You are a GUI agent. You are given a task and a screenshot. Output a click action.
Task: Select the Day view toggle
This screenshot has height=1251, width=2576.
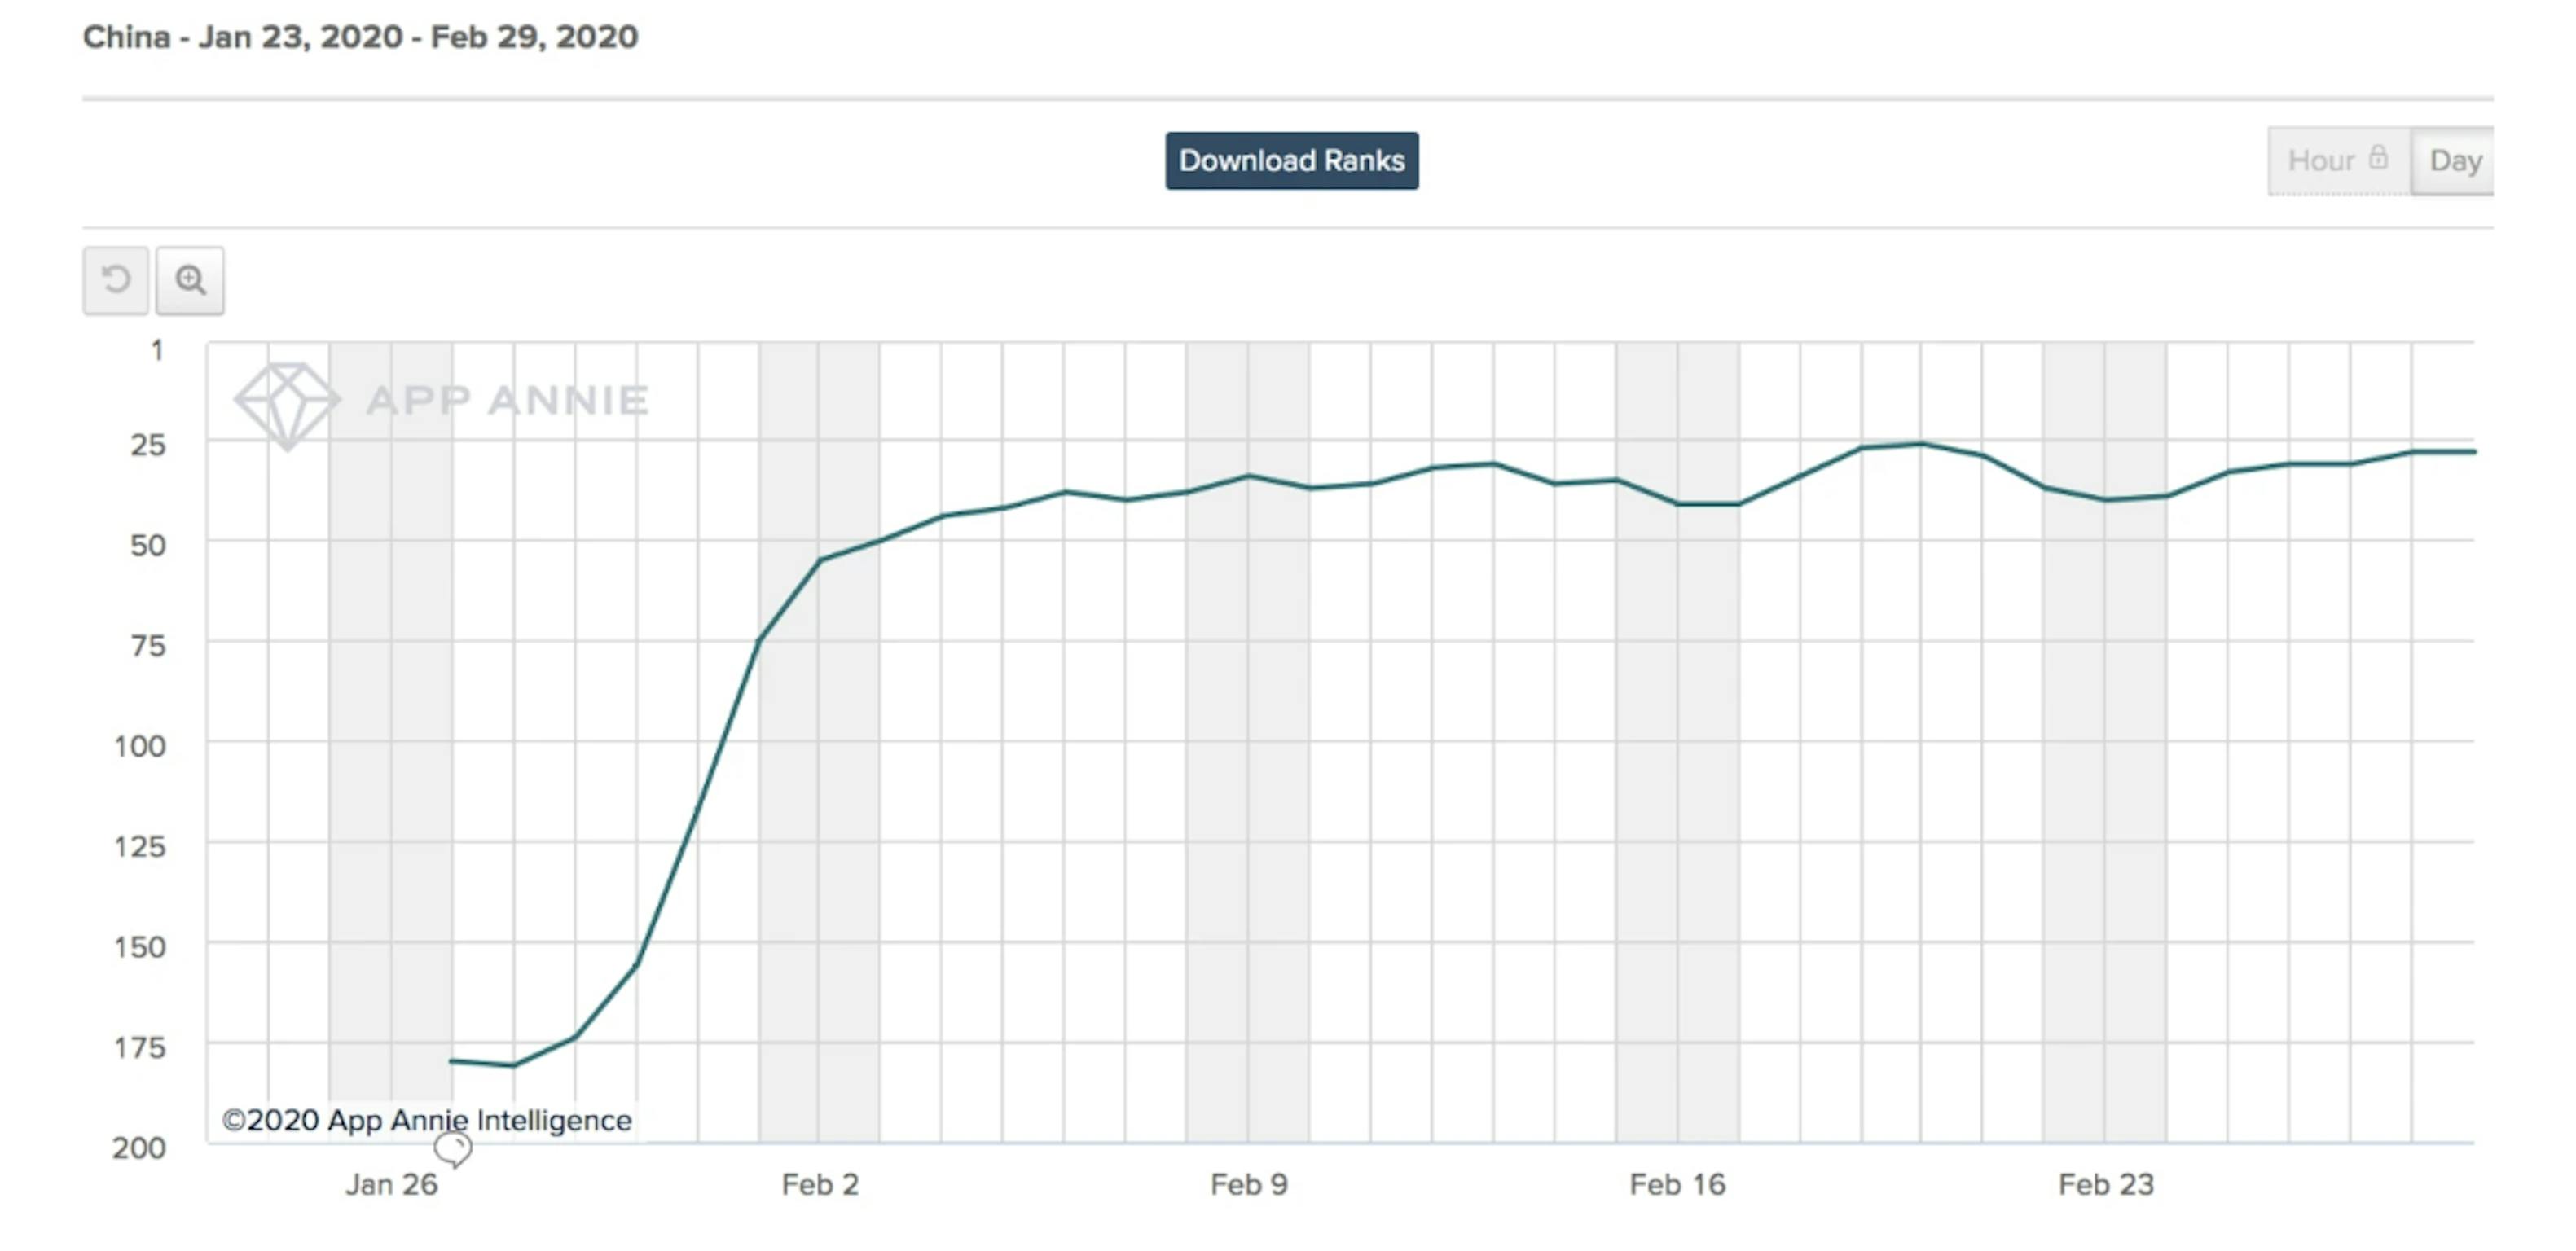click(2454, 161)
